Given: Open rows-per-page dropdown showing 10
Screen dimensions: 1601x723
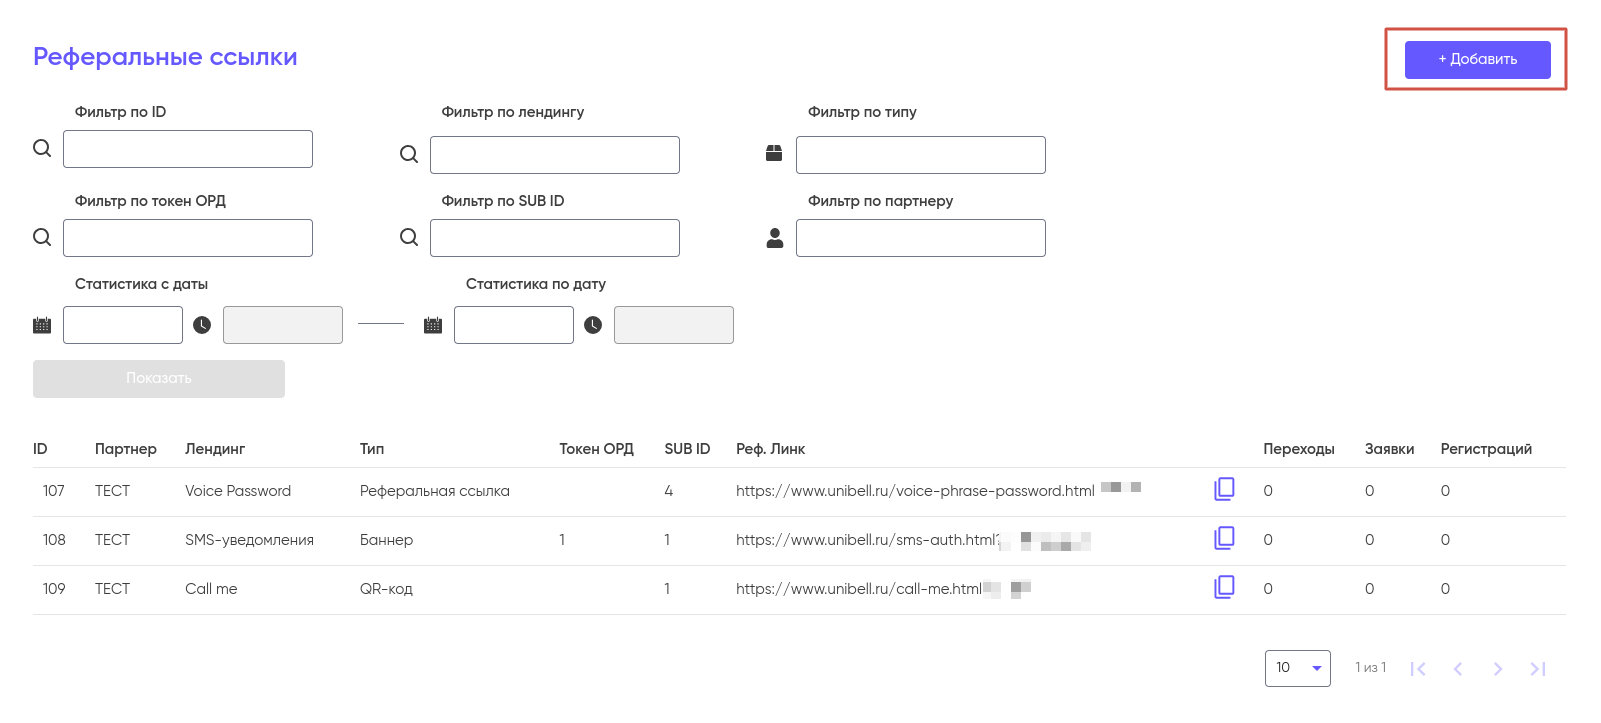Looking at the screenshot, I should click(x=1297, y=668).
